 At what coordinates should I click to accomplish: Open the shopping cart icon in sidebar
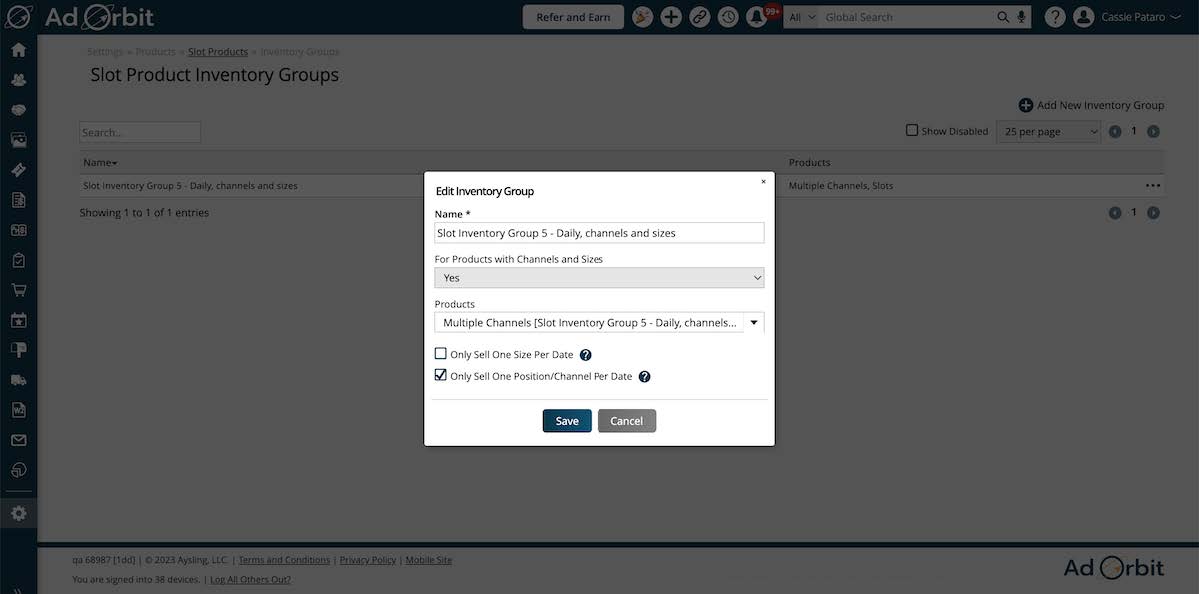point(18,291)
